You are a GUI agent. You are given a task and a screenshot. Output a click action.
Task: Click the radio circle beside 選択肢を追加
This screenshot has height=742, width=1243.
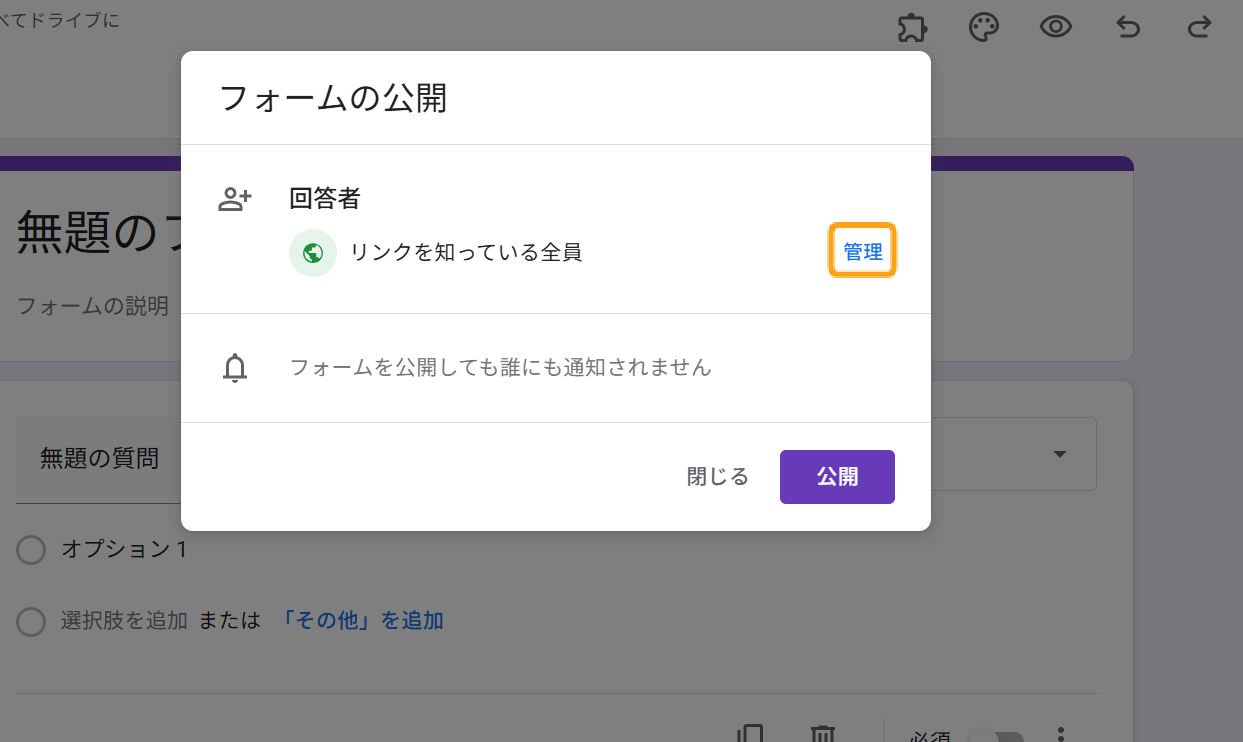pos(32,622)
